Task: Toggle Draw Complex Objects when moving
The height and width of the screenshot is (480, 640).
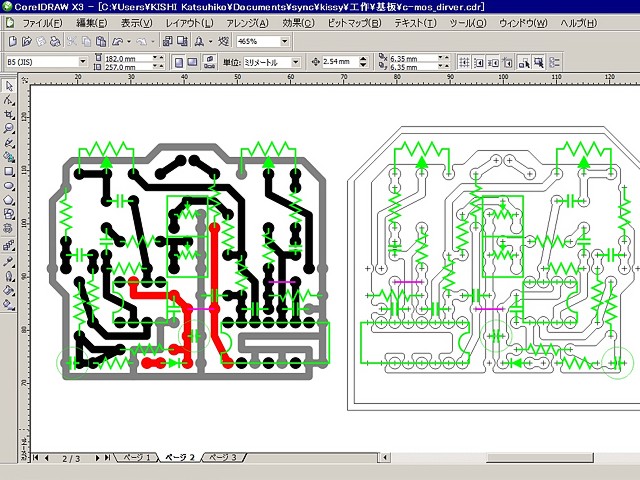Action: tap(524, 62)
